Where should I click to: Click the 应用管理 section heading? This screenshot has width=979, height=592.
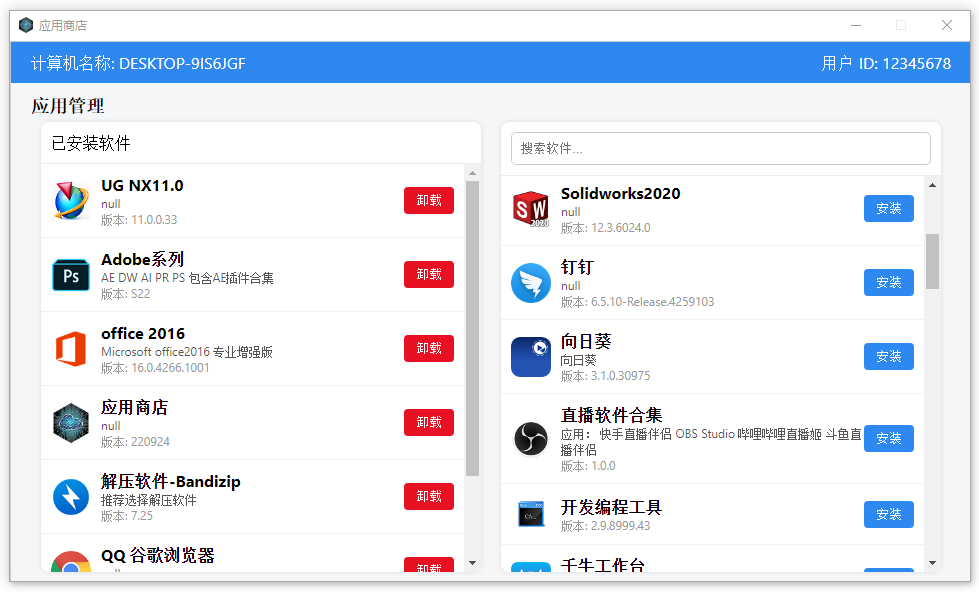click(x=68, y=106)
